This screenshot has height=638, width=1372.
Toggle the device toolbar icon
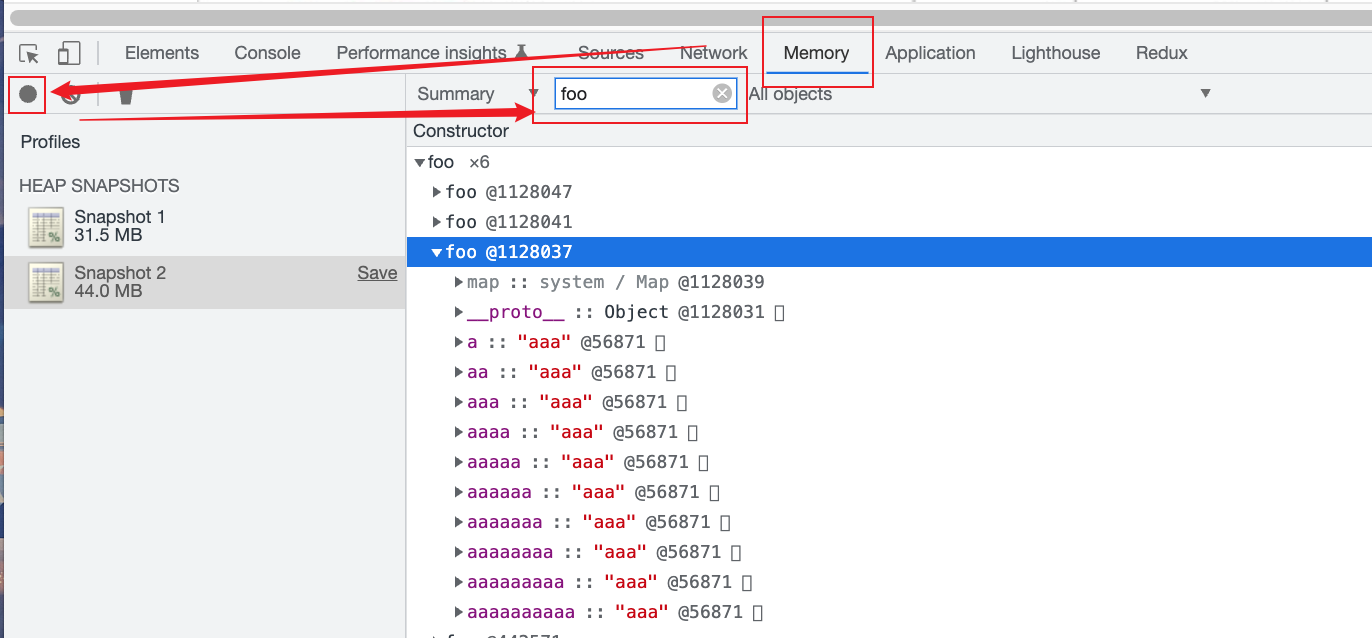[x=68, y=54]
